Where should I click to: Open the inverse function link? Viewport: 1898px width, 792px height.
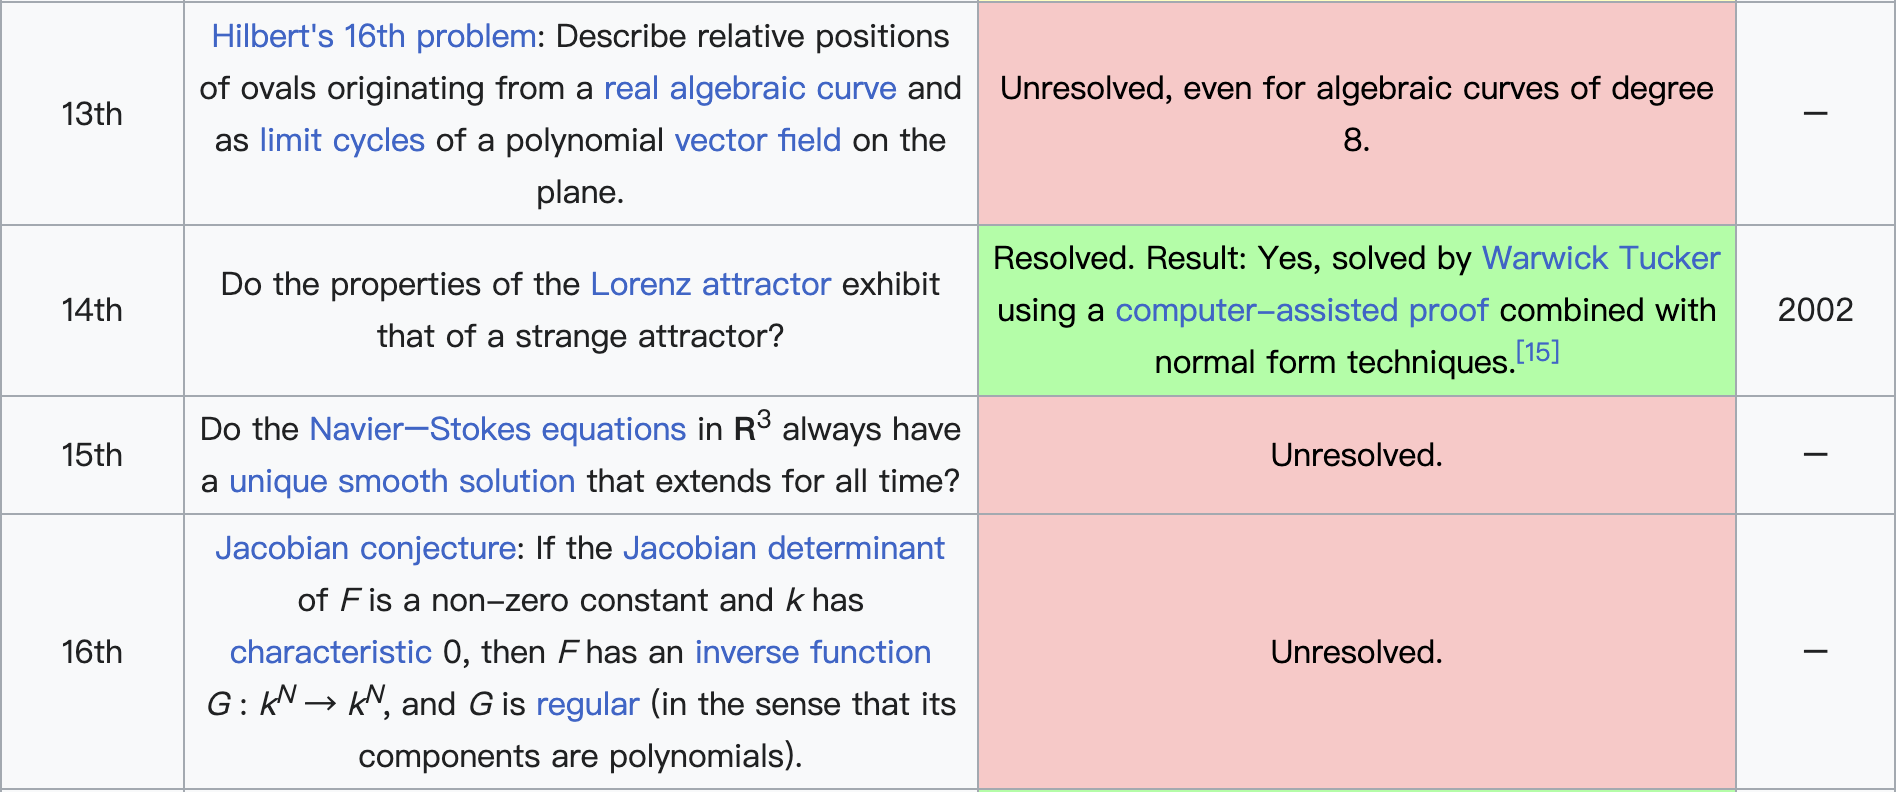(x=812, y=653)
